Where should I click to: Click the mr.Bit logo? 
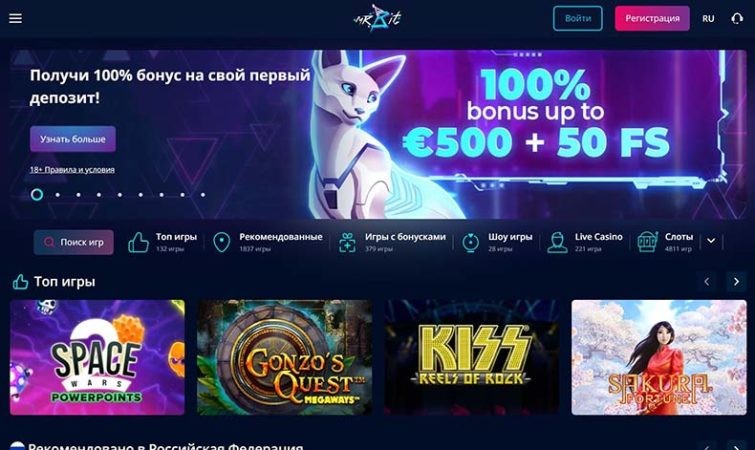pyautogui.click(x=377, y=18)
